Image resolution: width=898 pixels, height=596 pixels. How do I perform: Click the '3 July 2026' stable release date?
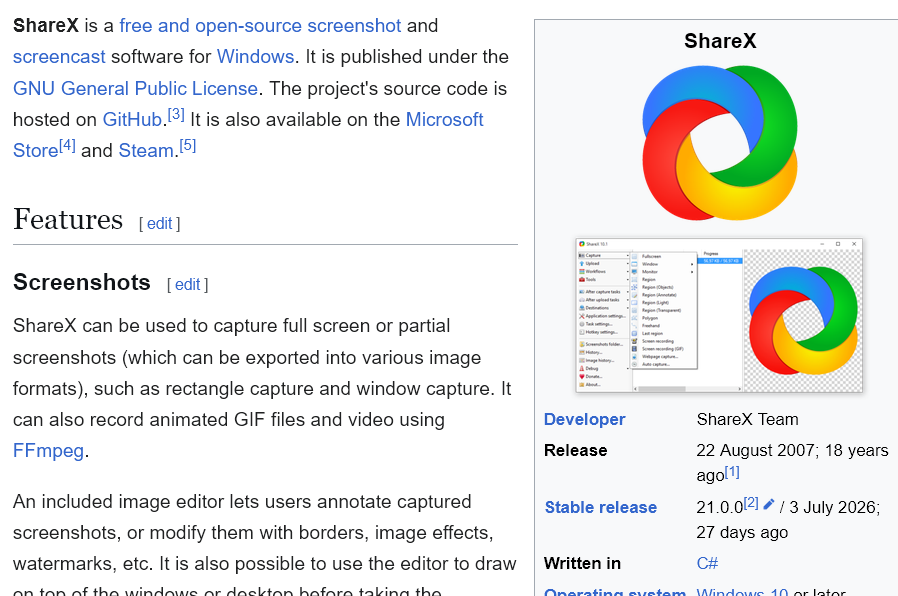tap(832, 507)
